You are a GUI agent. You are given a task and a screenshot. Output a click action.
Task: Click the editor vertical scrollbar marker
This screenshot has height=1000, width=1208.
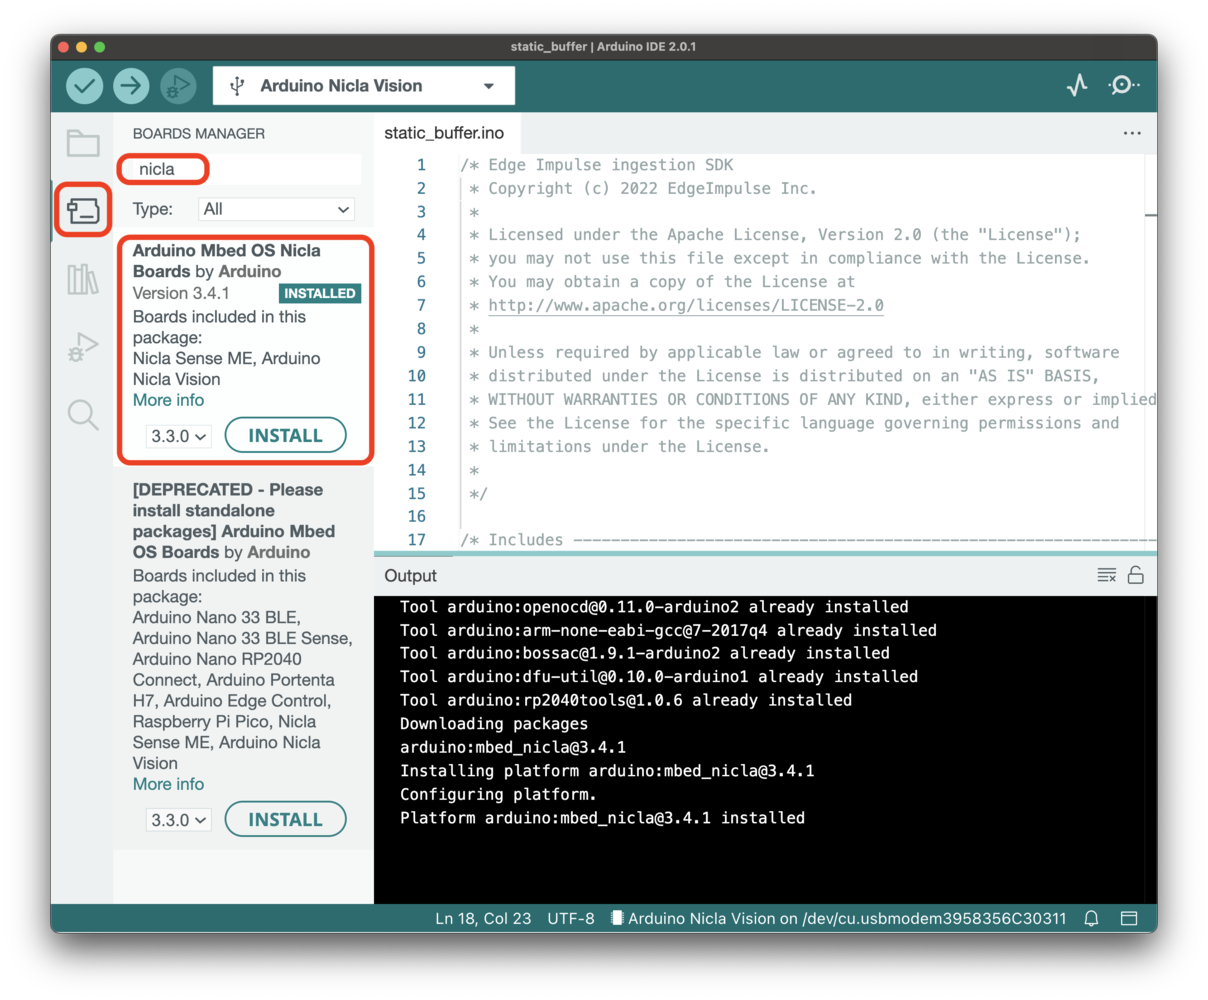[x=1151, y=215]
